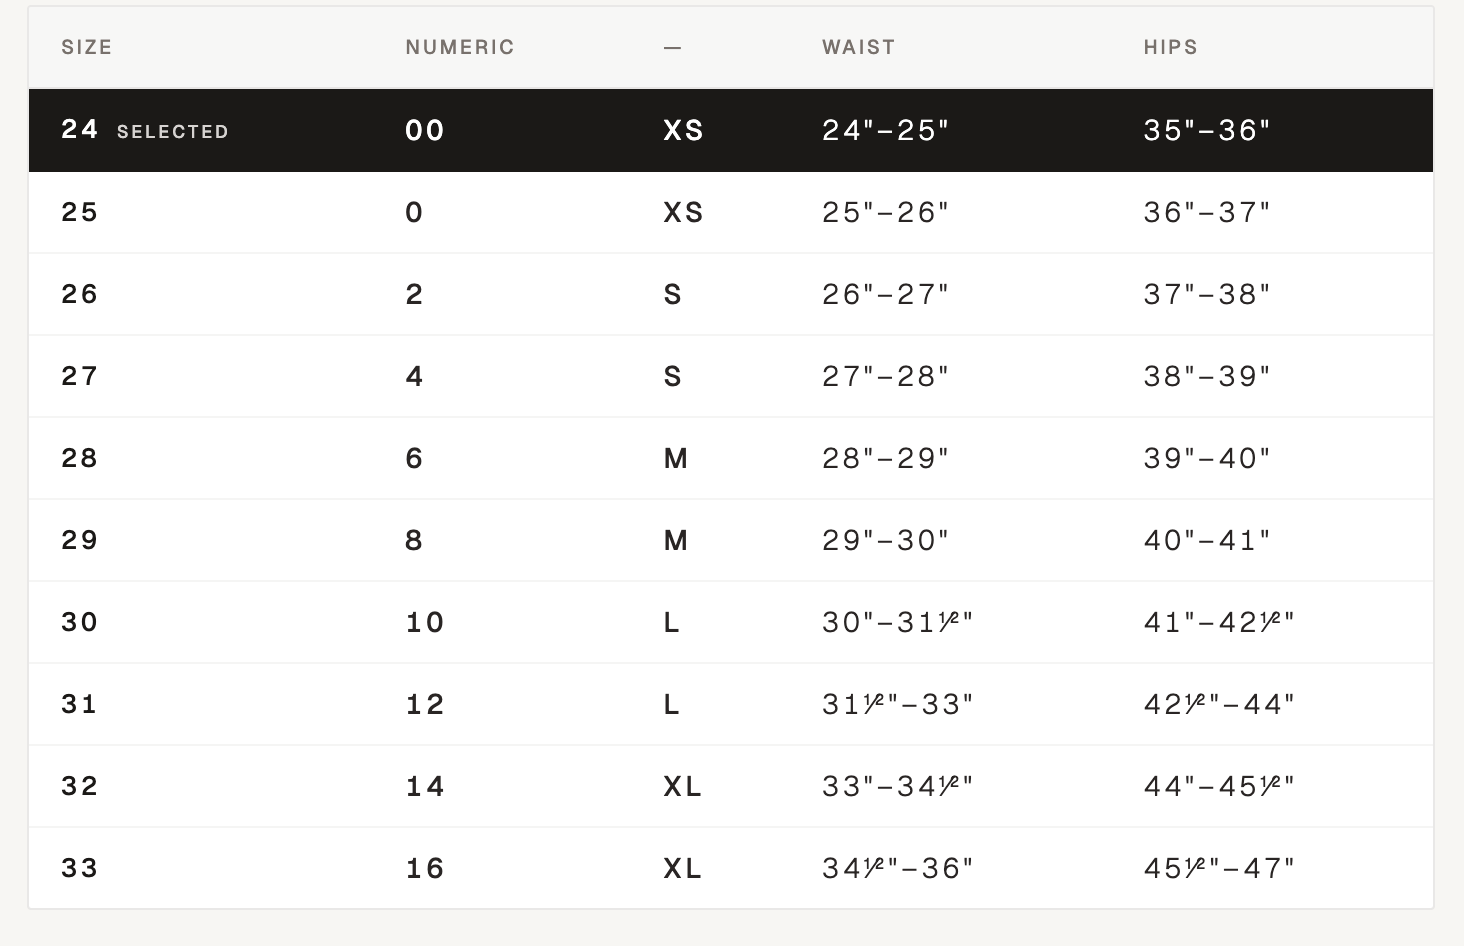Click the SIZE column header

pos(87,47)
